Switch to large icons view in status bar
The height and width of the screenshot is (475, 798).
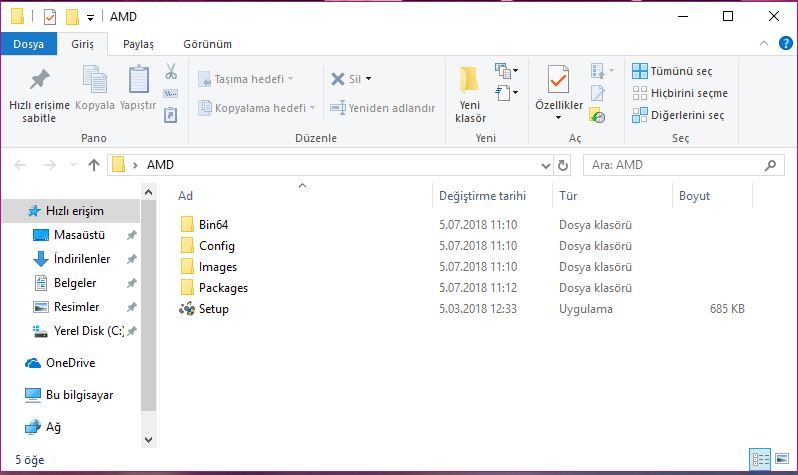point(782,460)
